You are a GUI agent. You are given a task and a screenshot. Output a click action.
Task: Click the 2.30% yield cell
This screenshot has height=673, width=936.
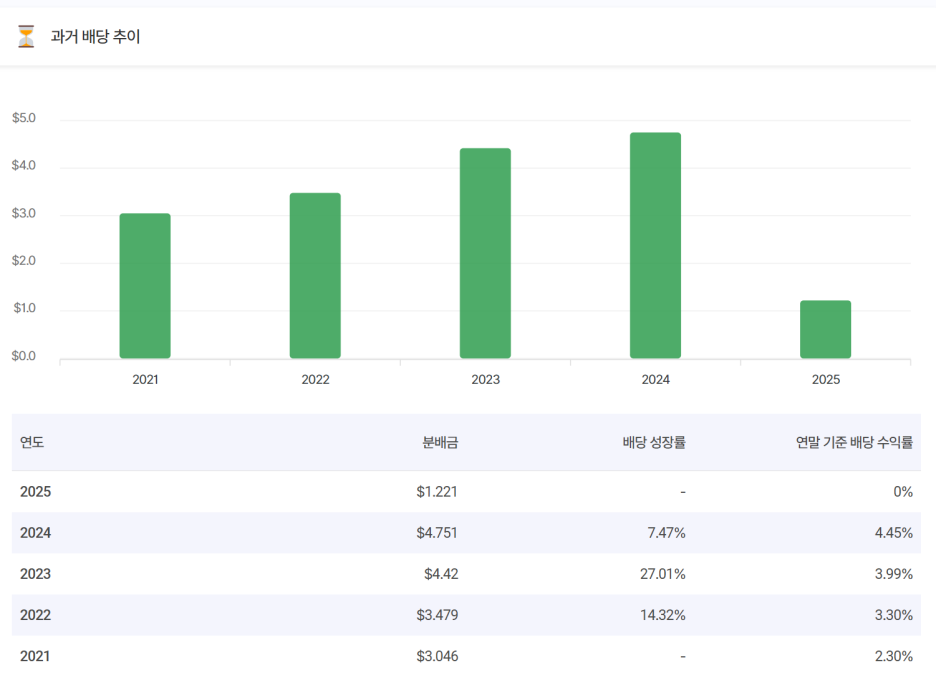(x=894, y=656)
